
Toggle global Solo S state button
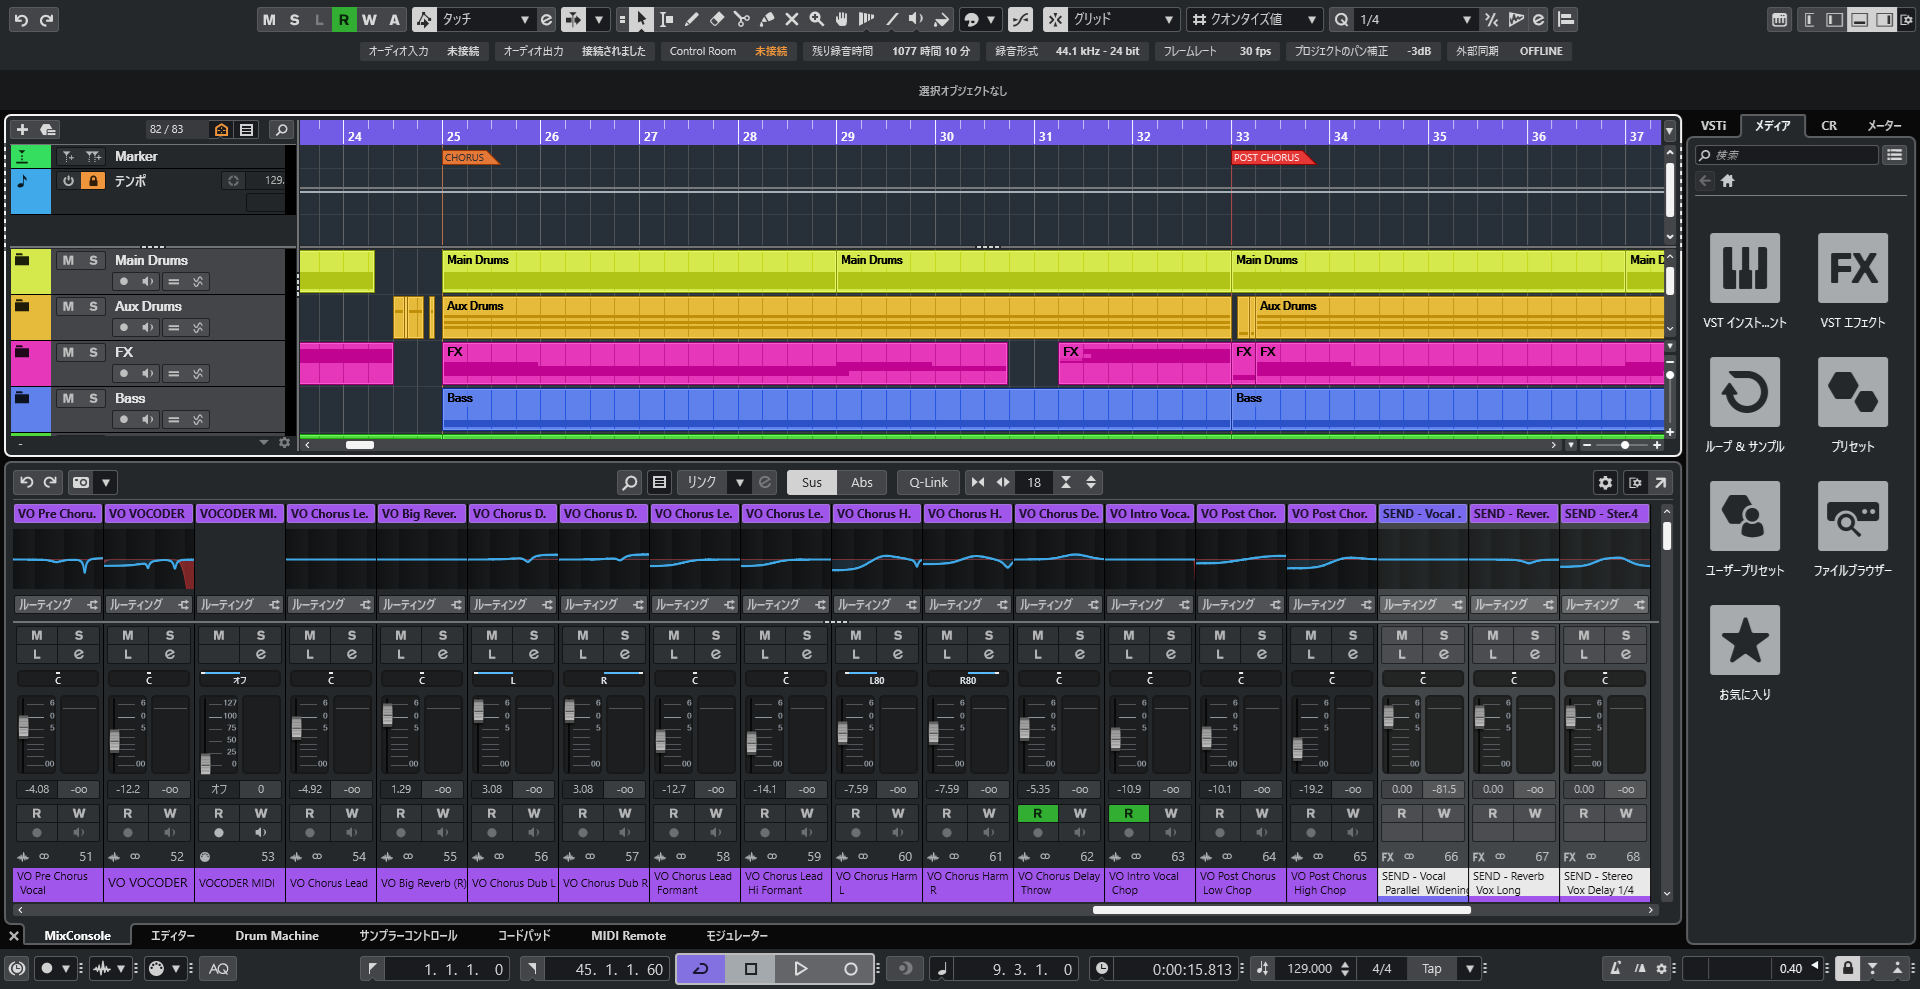pyautogui.click(x=294, y=19)
